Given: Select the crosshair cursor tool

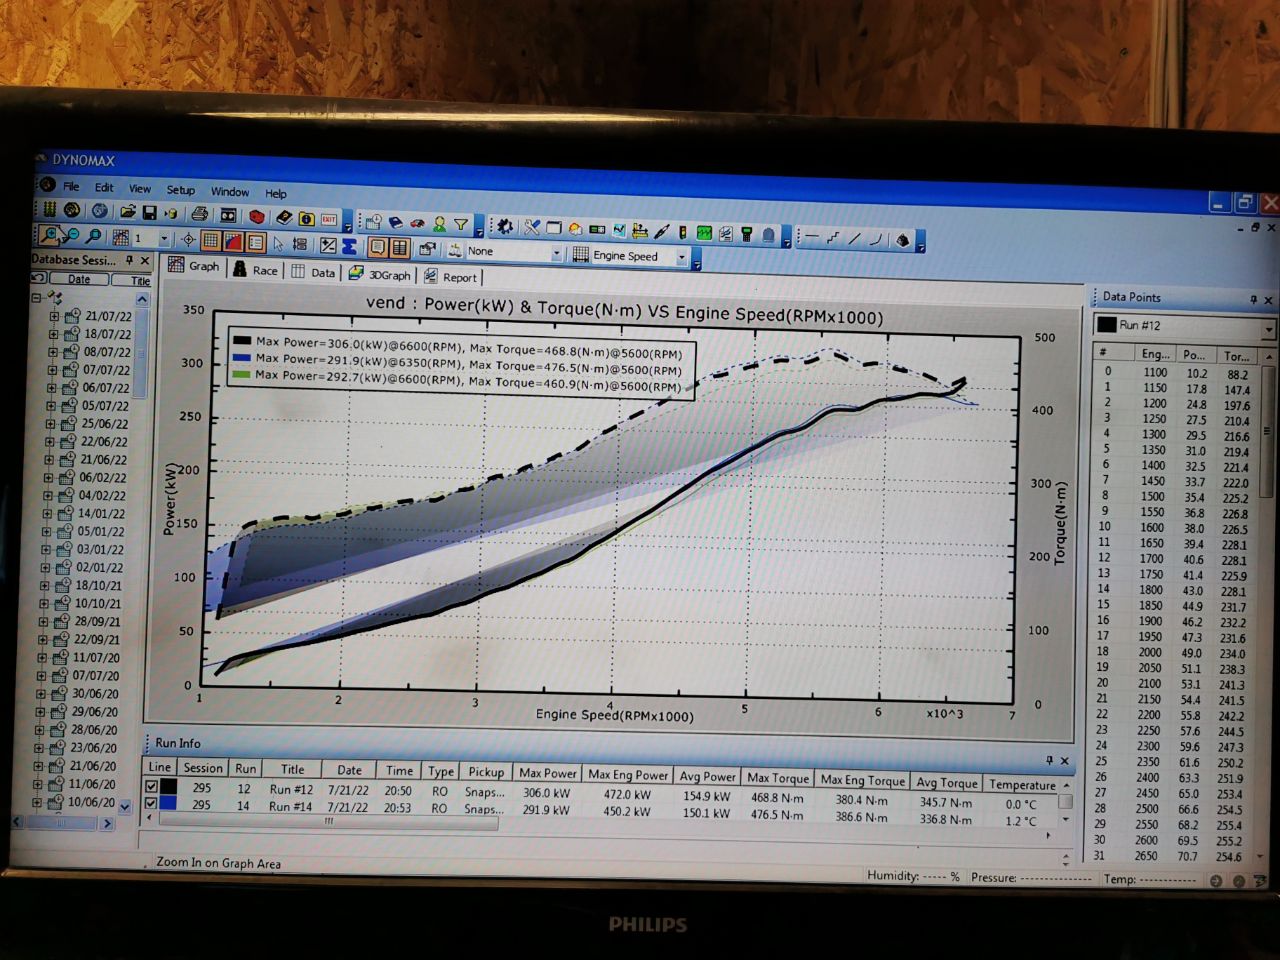Looking at the screenshot, I should click(x=188, y=239).
